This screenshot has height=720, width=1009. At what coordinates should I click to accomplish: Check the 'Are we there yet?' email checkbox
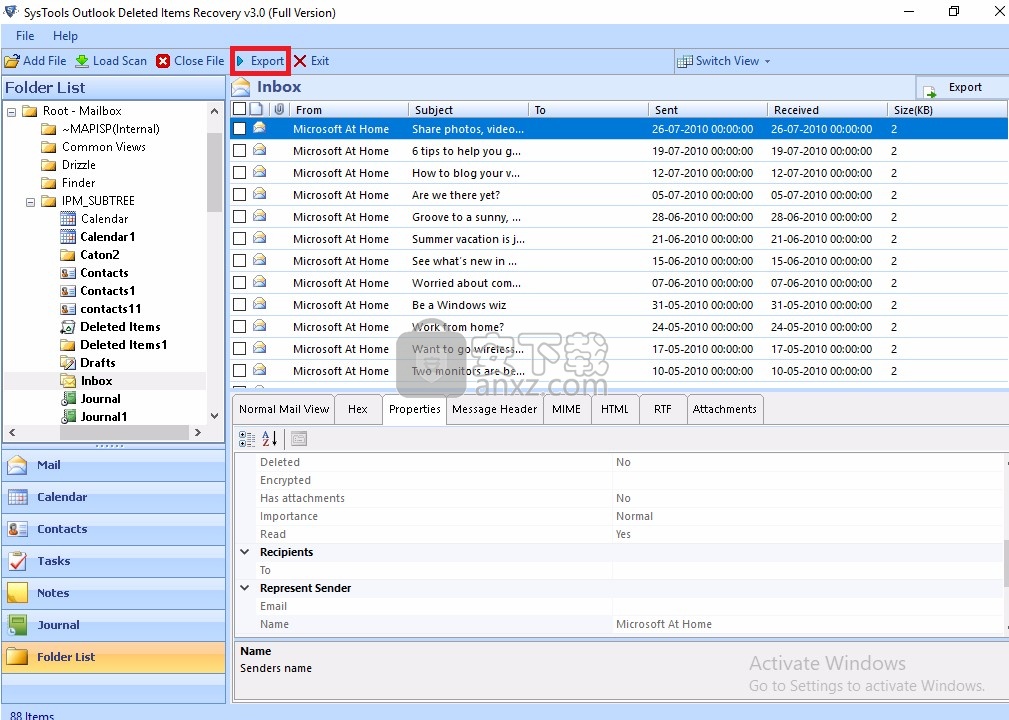click(239, 194)
